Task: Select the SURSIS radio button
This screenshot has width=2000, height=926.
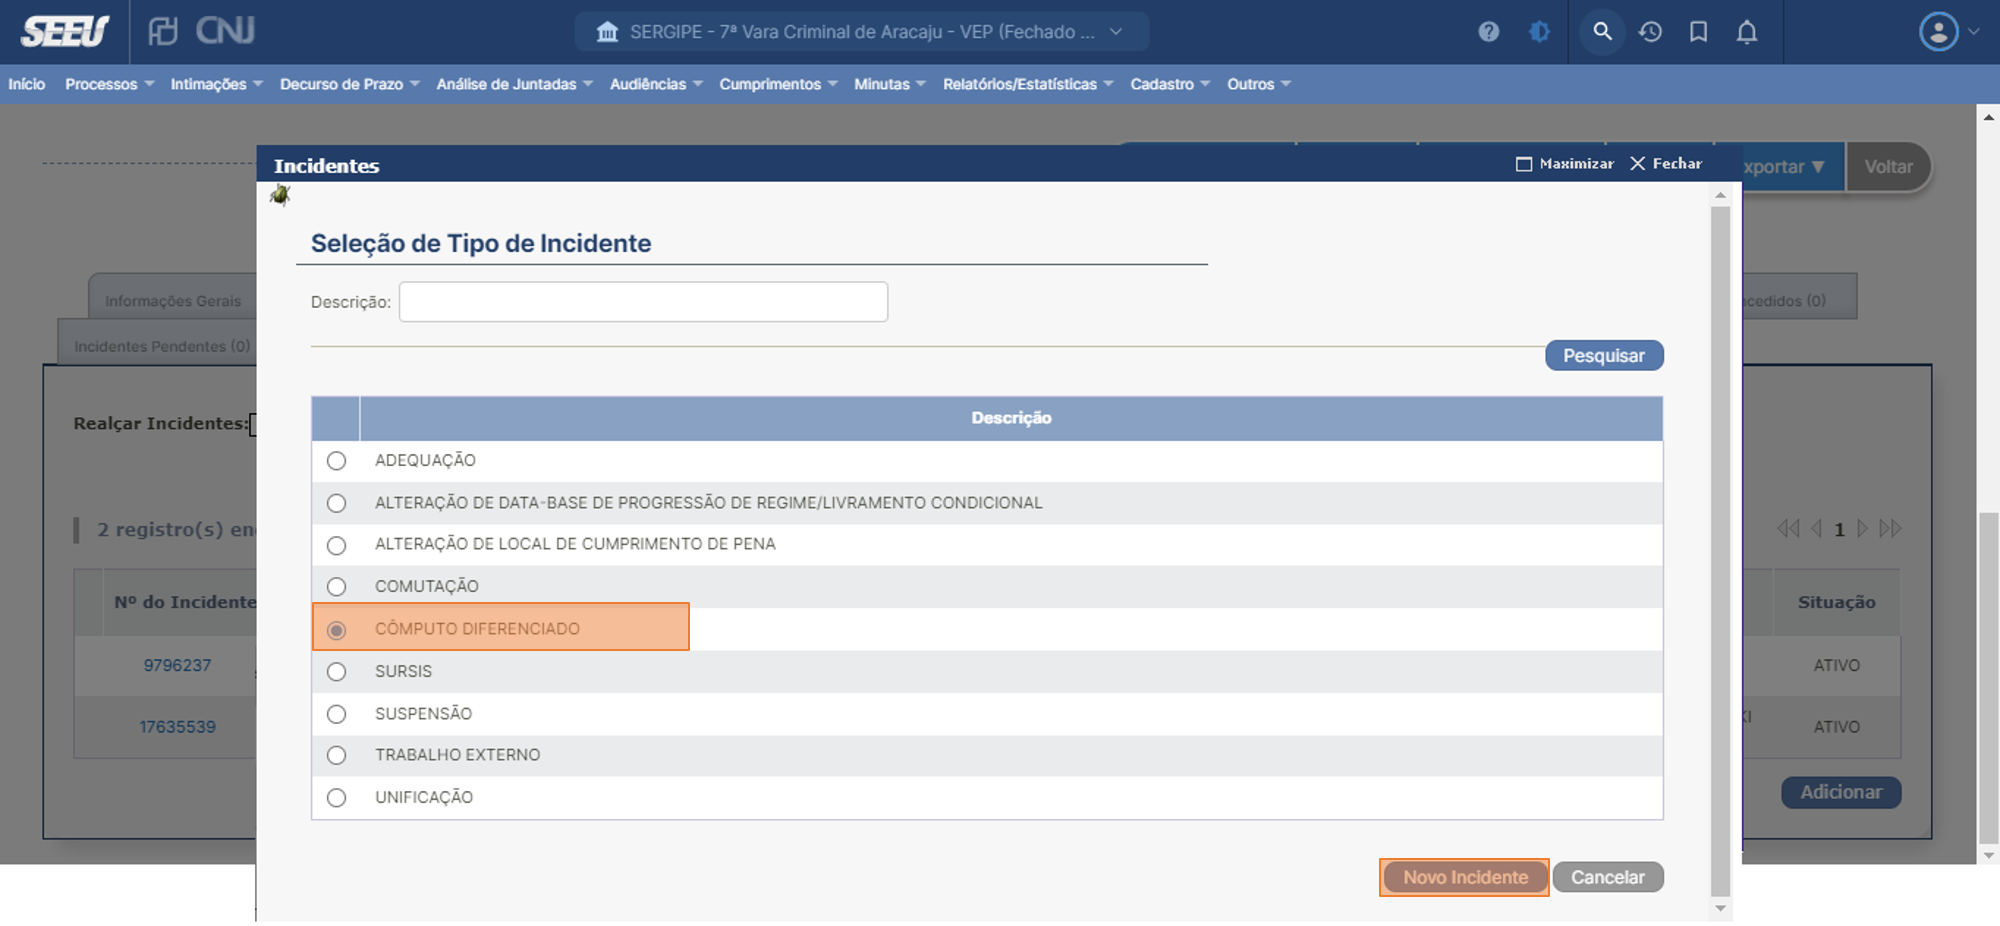Action: tap(336, 672)
